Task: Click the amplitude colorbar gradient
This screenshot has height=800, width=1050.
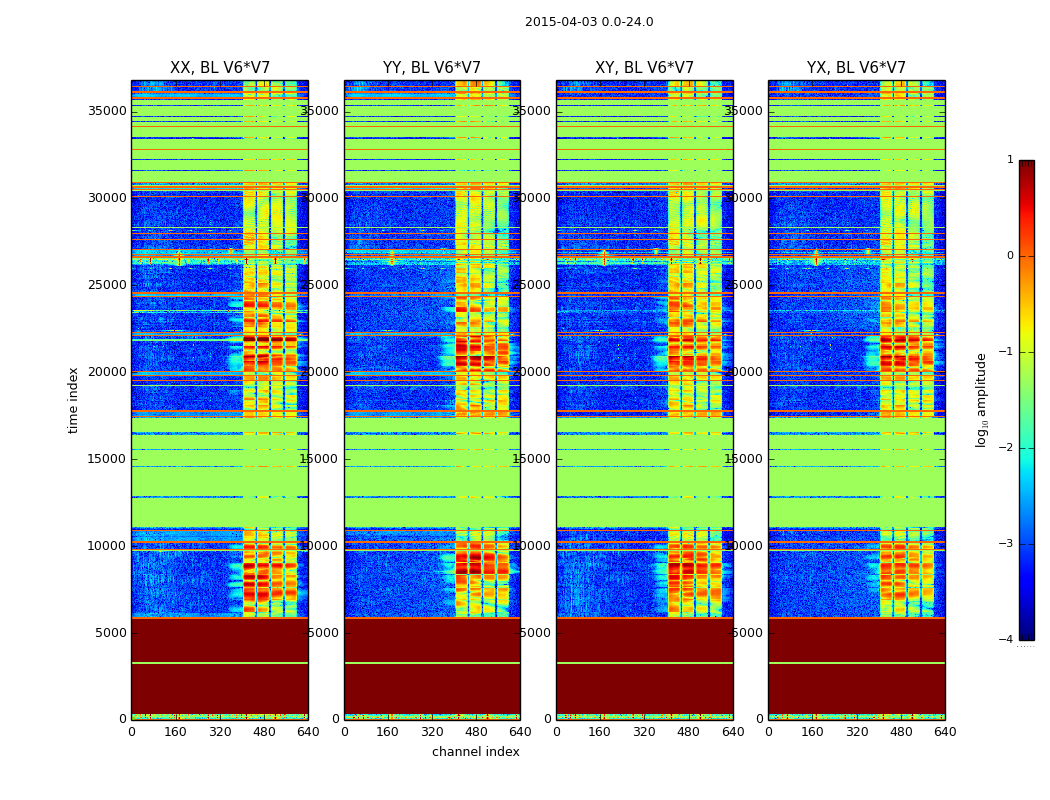Action: 1027,400
